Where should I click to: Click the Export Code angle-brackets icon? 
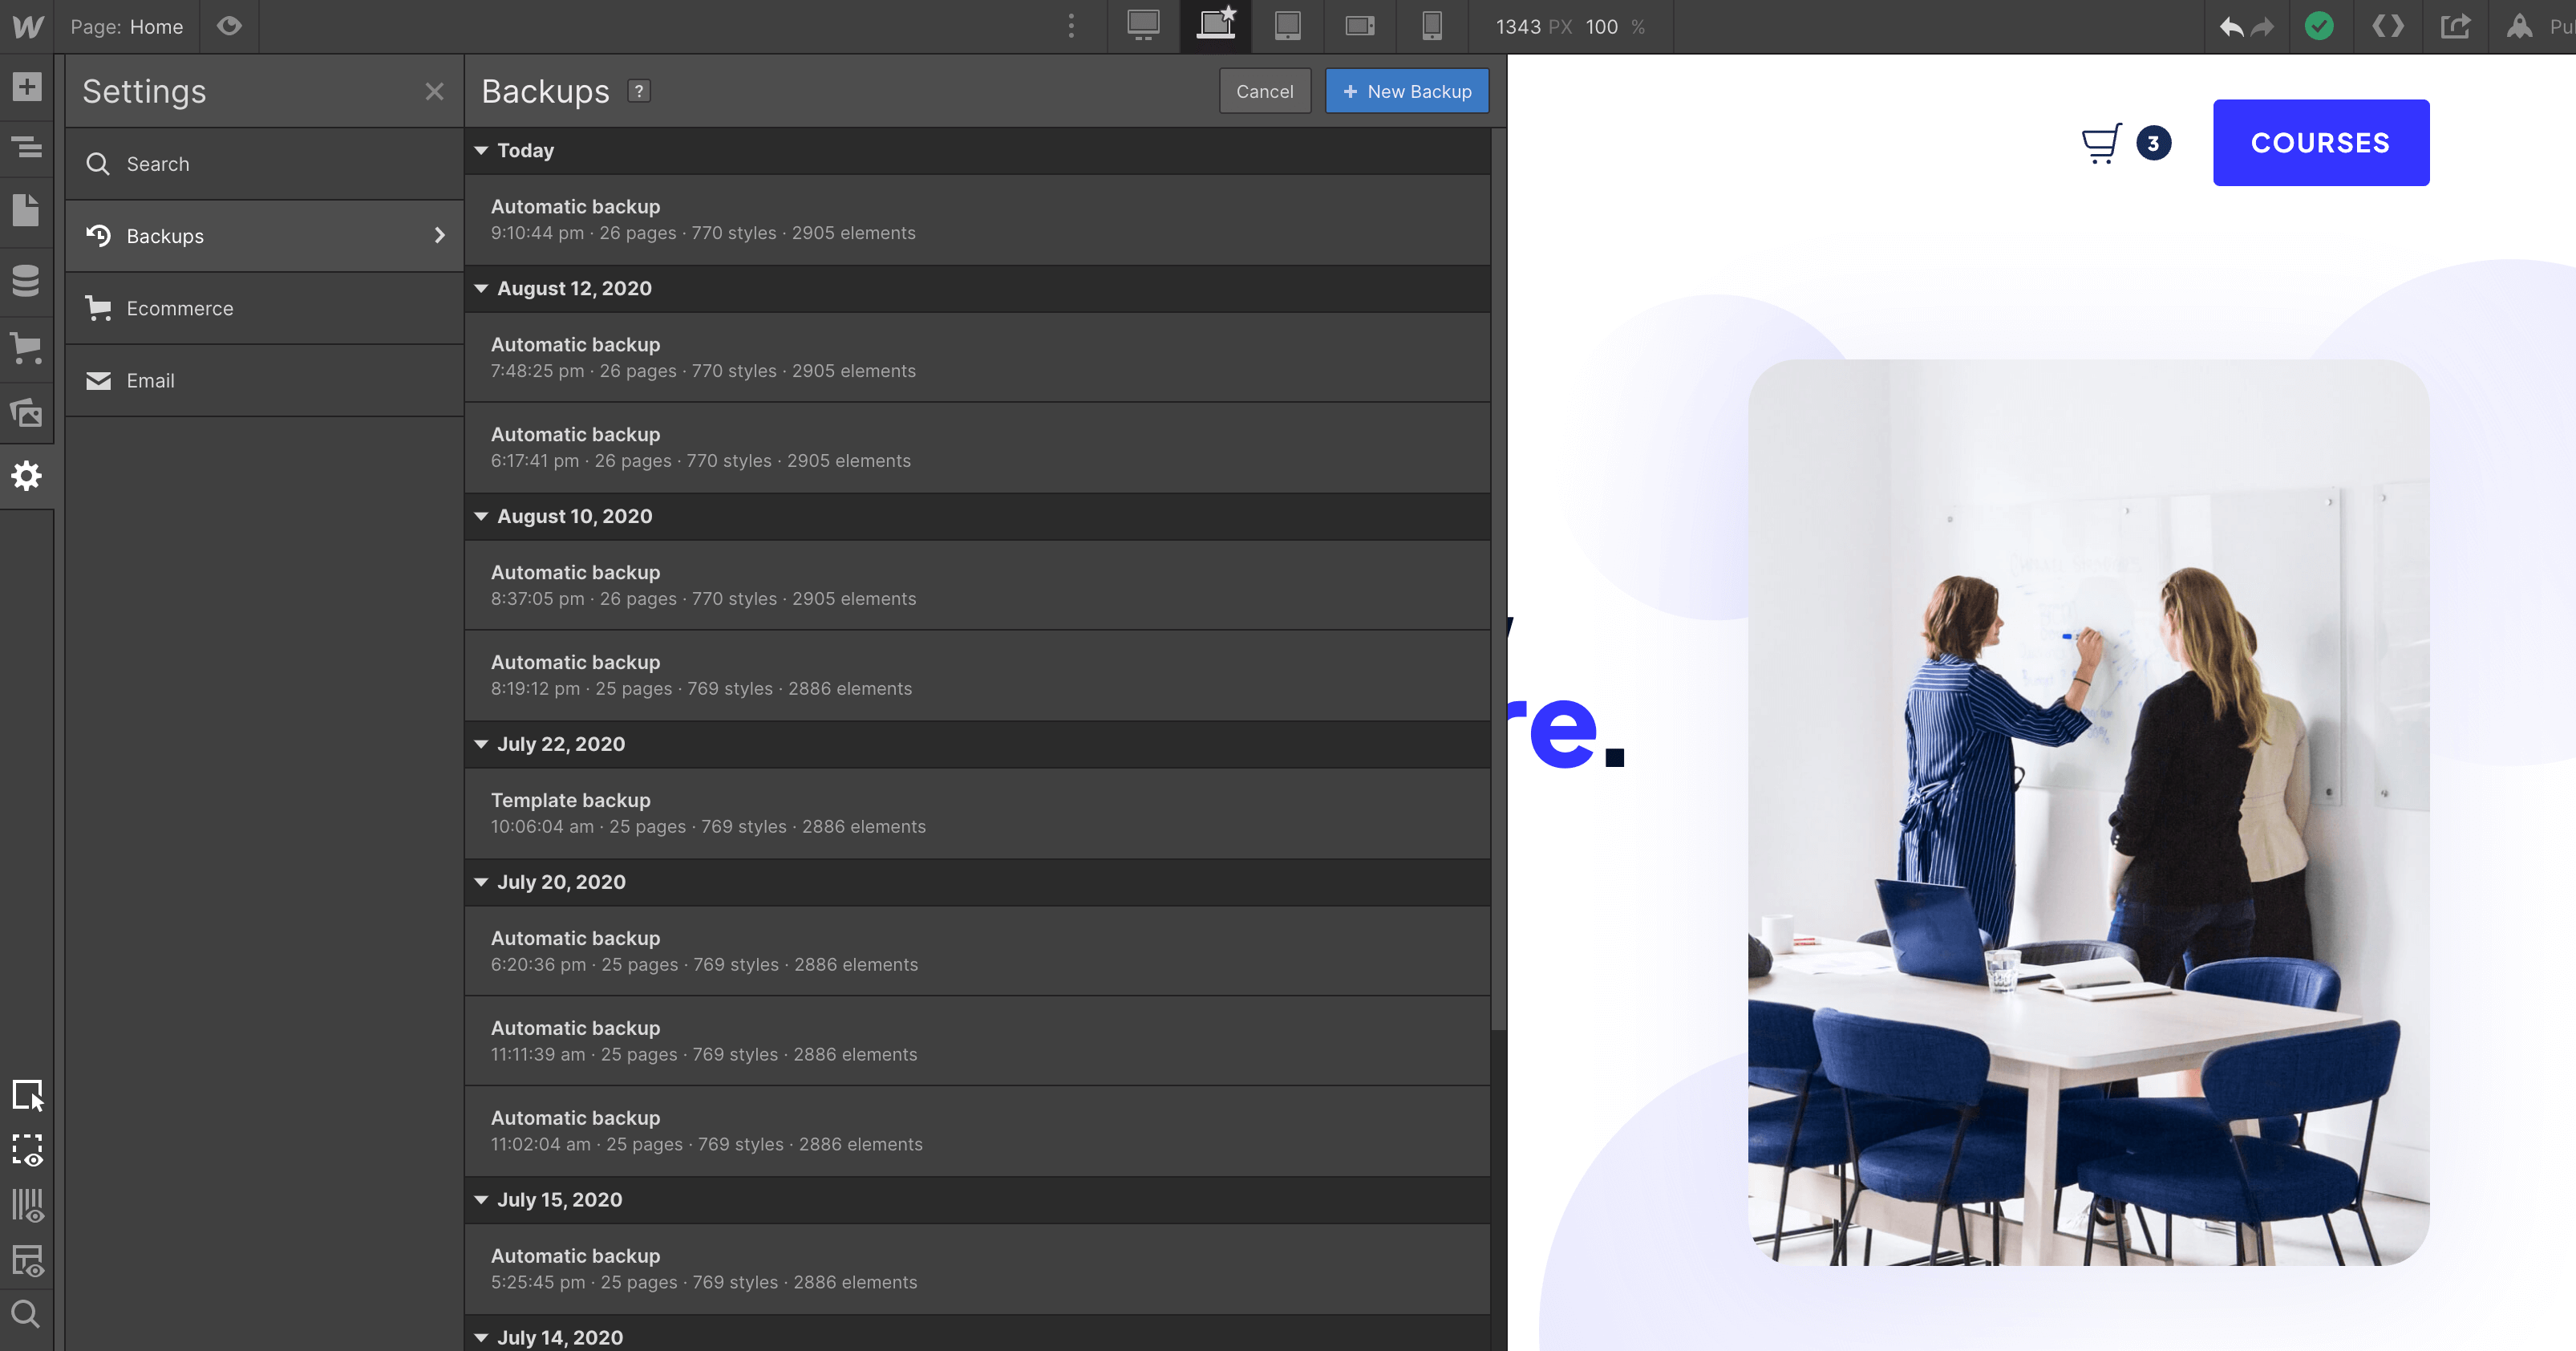coord(2388,27)
